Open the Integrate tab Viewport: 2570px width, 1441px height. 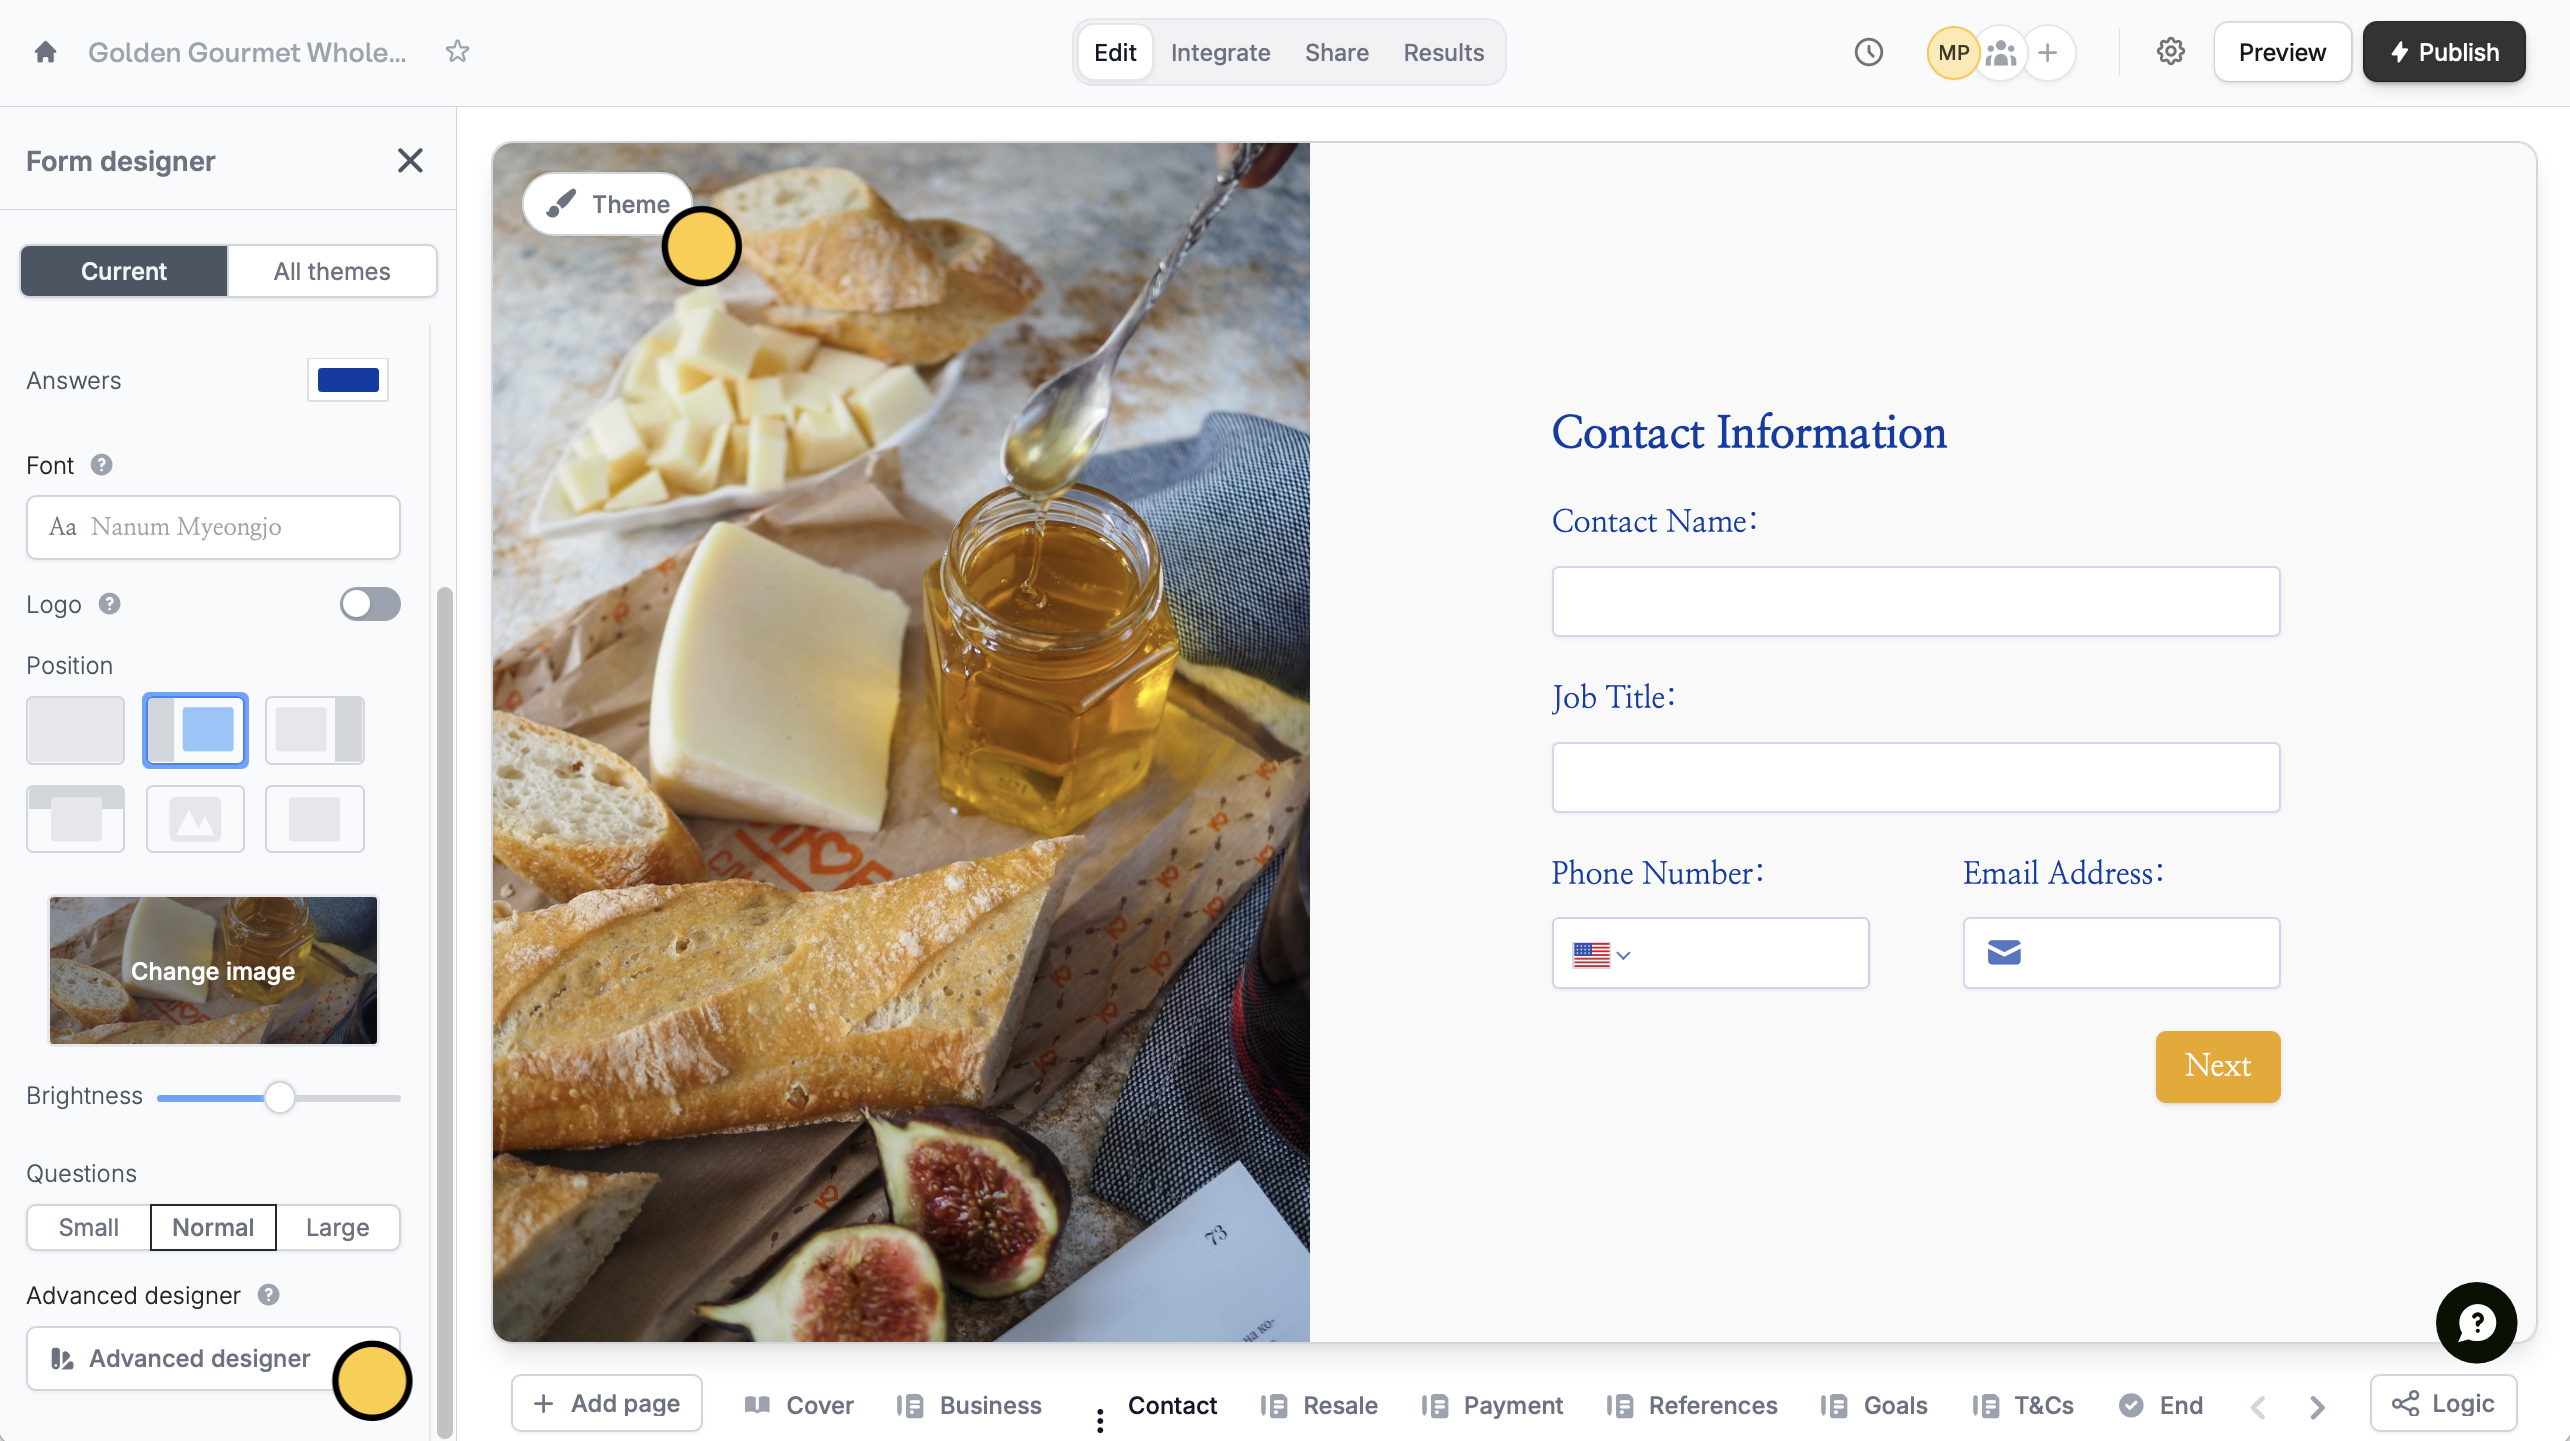click(x=1220, y=52)
